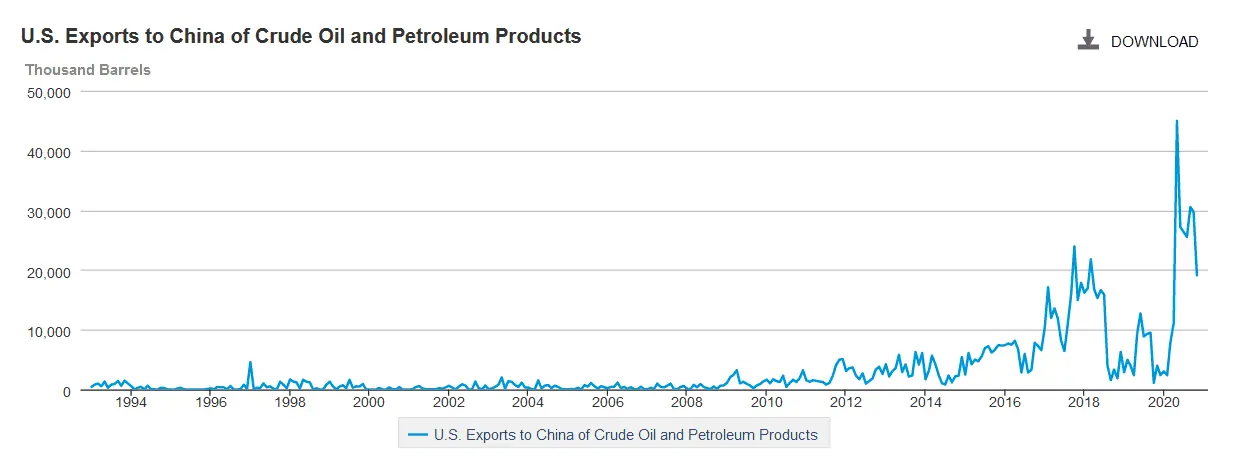Select the 2016 x-axis year label

coord(1005,402)
